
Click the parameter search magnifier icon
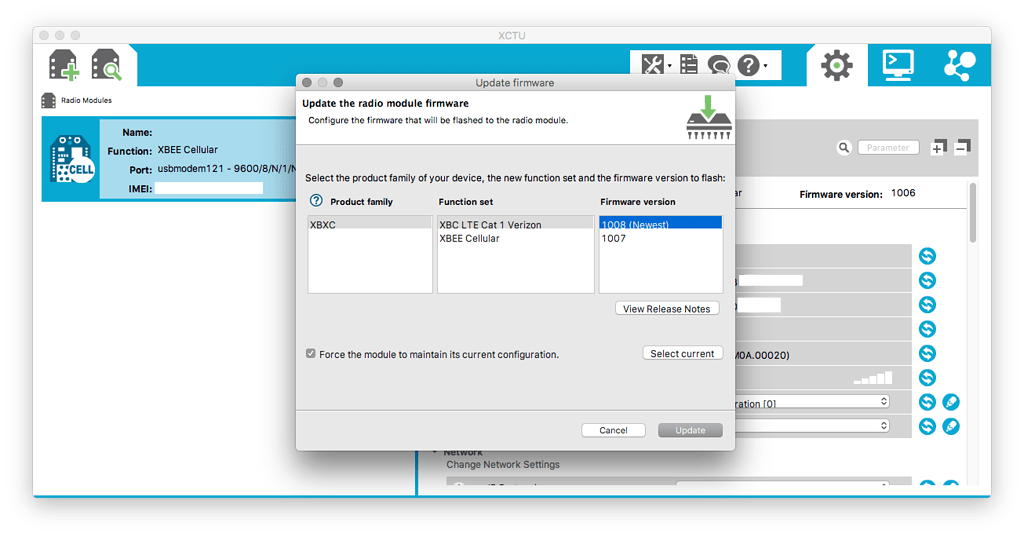click(x=844, y=148)
